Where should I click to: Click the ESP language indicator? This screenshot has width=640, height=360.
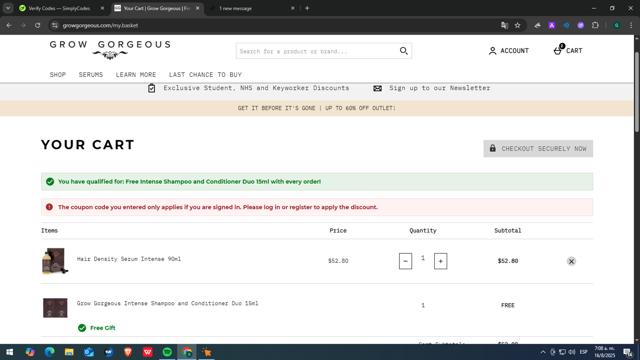[x=584, y=352]
